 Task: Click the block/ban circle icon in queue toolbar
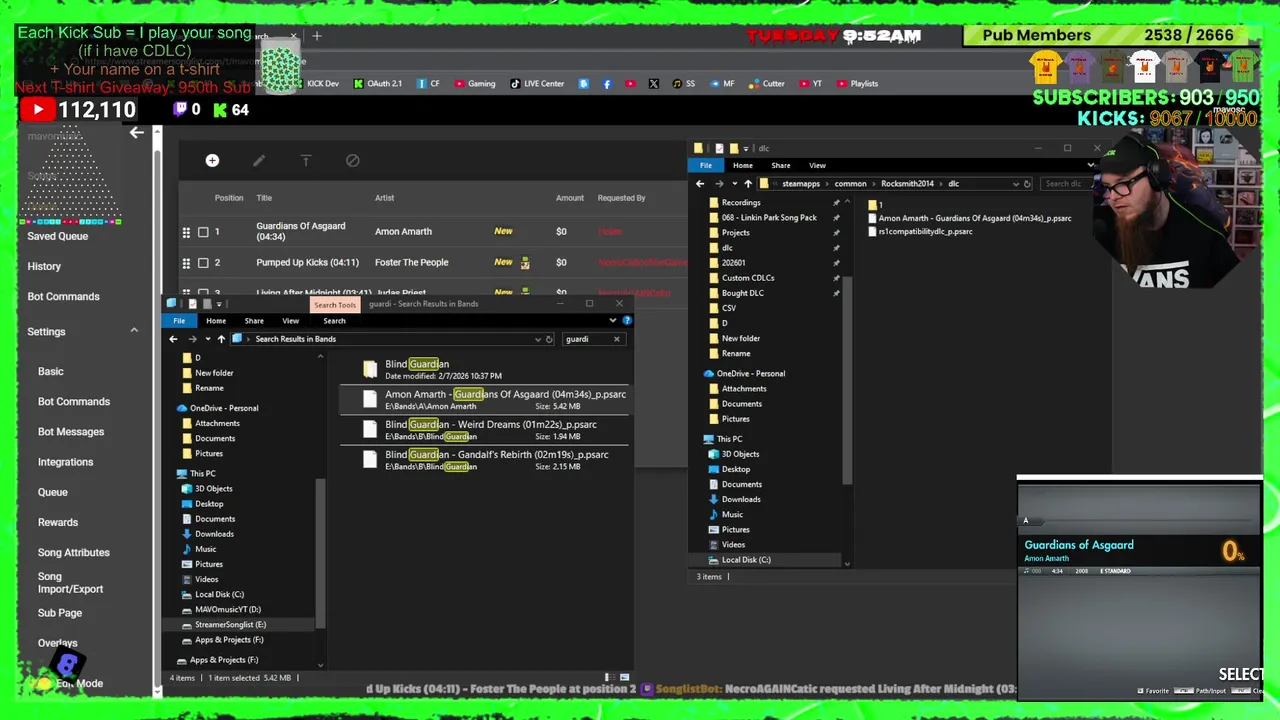click(x=352, y=160)
